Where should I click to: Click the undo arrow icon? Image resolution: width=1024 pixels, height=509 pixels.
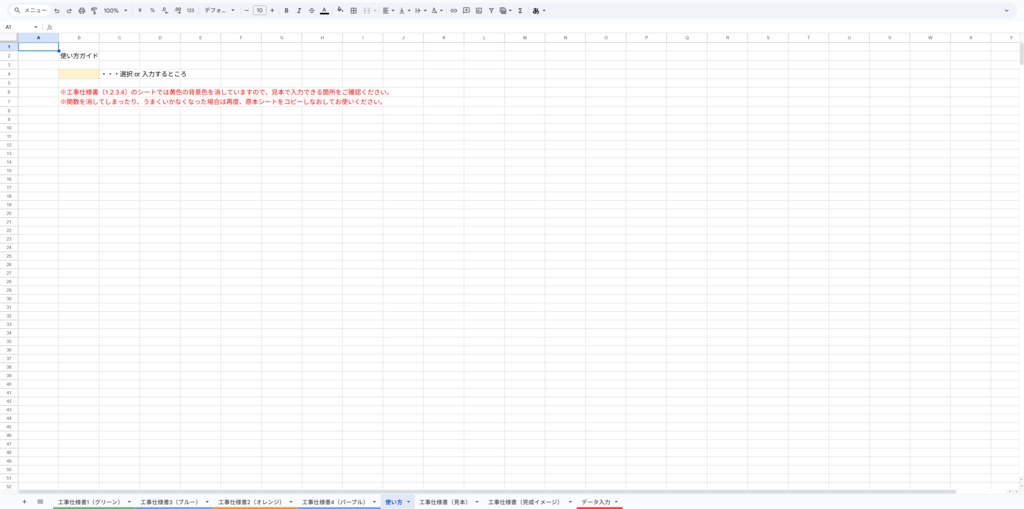click(x=57, y=11)
